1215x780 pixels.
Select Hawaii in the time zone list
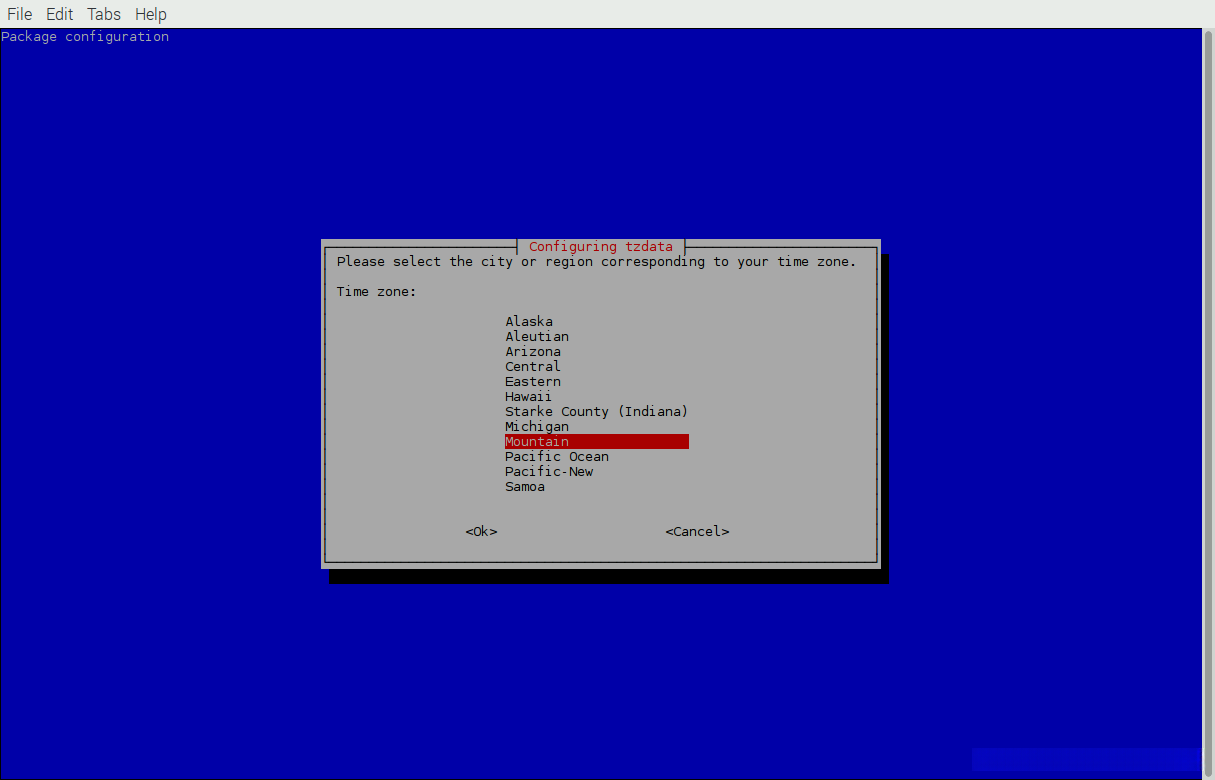pos(529,397)
